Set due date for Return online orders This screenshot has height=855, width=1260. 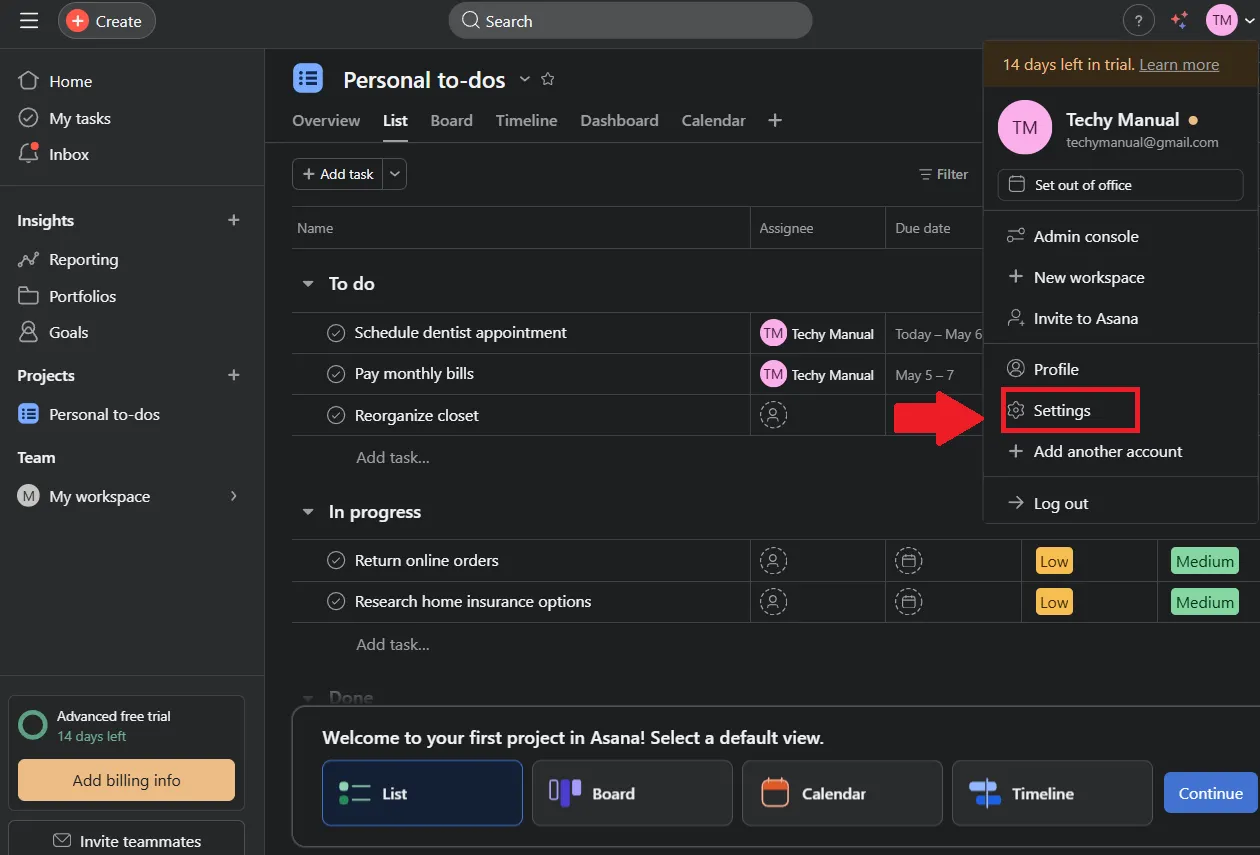(908, 561)
